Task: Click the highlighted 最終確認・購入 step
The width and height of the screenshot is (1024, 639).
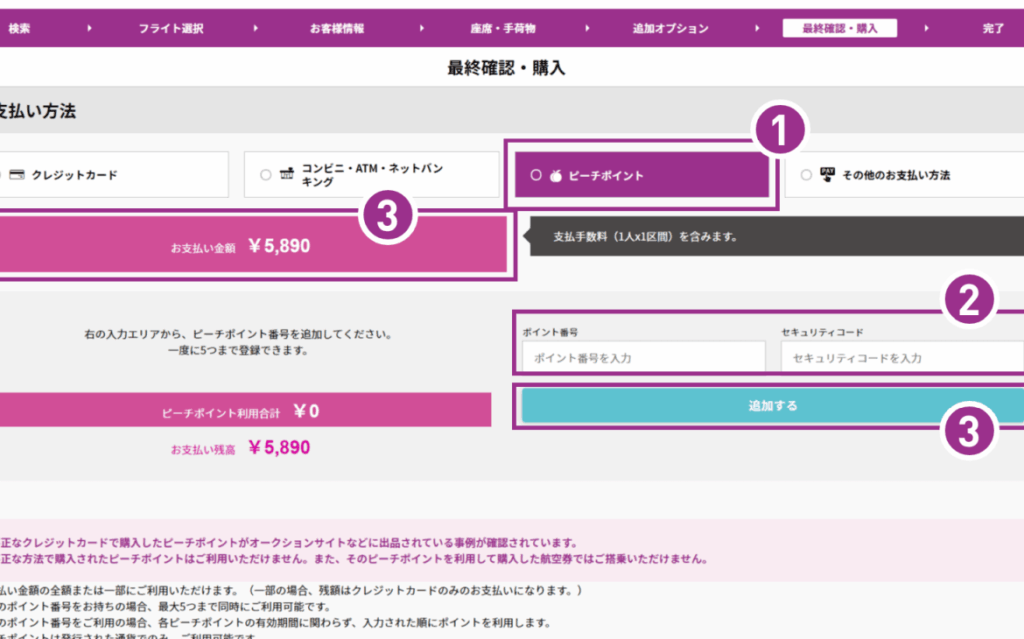Action: (x=839, y=28)
